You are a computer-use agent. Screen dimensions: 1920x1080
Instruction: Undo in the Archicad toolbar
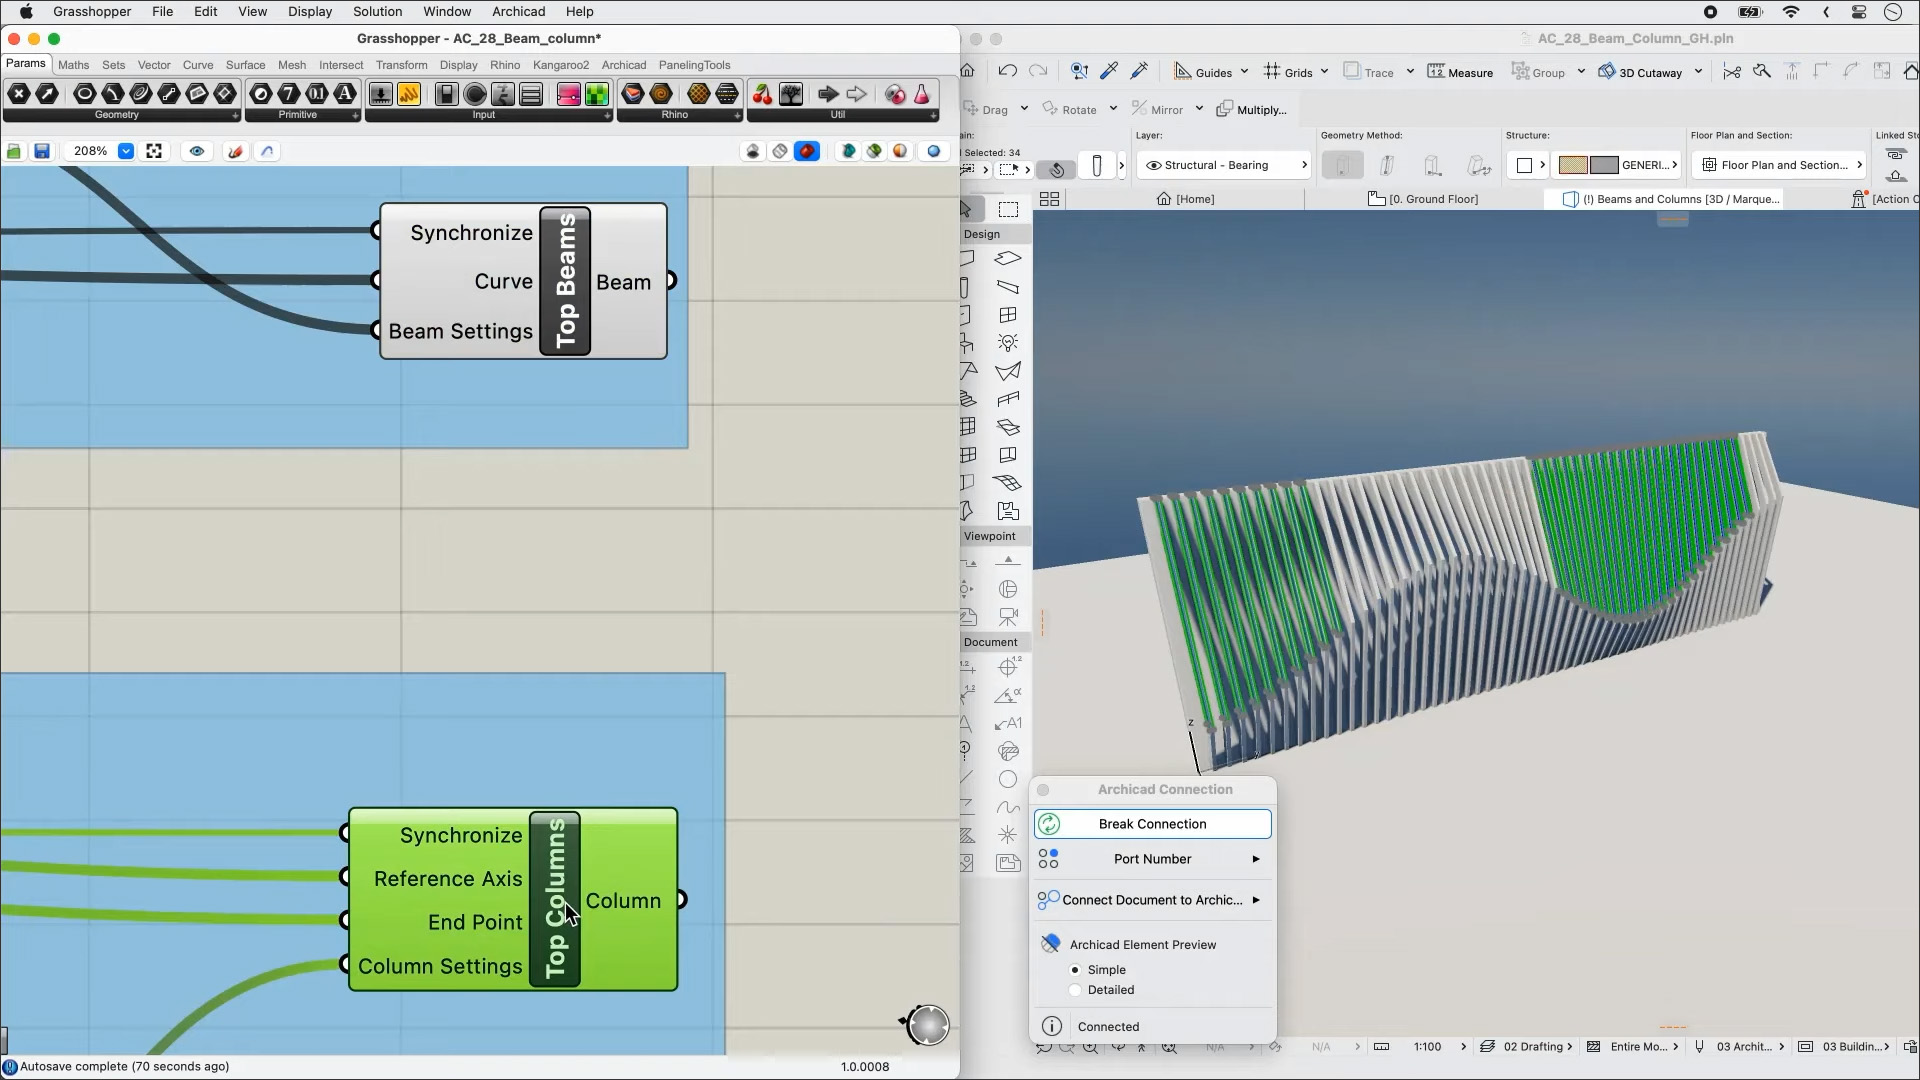click(1007, 71)
